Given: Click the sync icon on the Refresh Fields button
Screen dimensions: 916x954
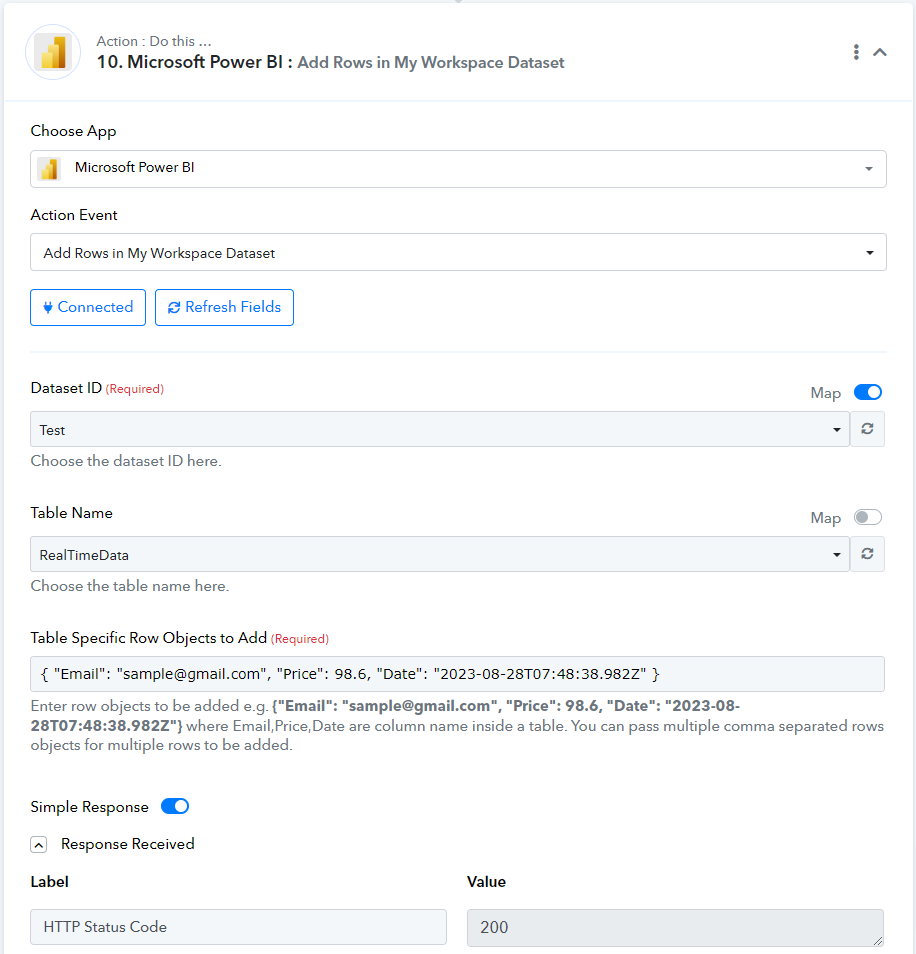Looking at the screenshot, I should (174, 307).
